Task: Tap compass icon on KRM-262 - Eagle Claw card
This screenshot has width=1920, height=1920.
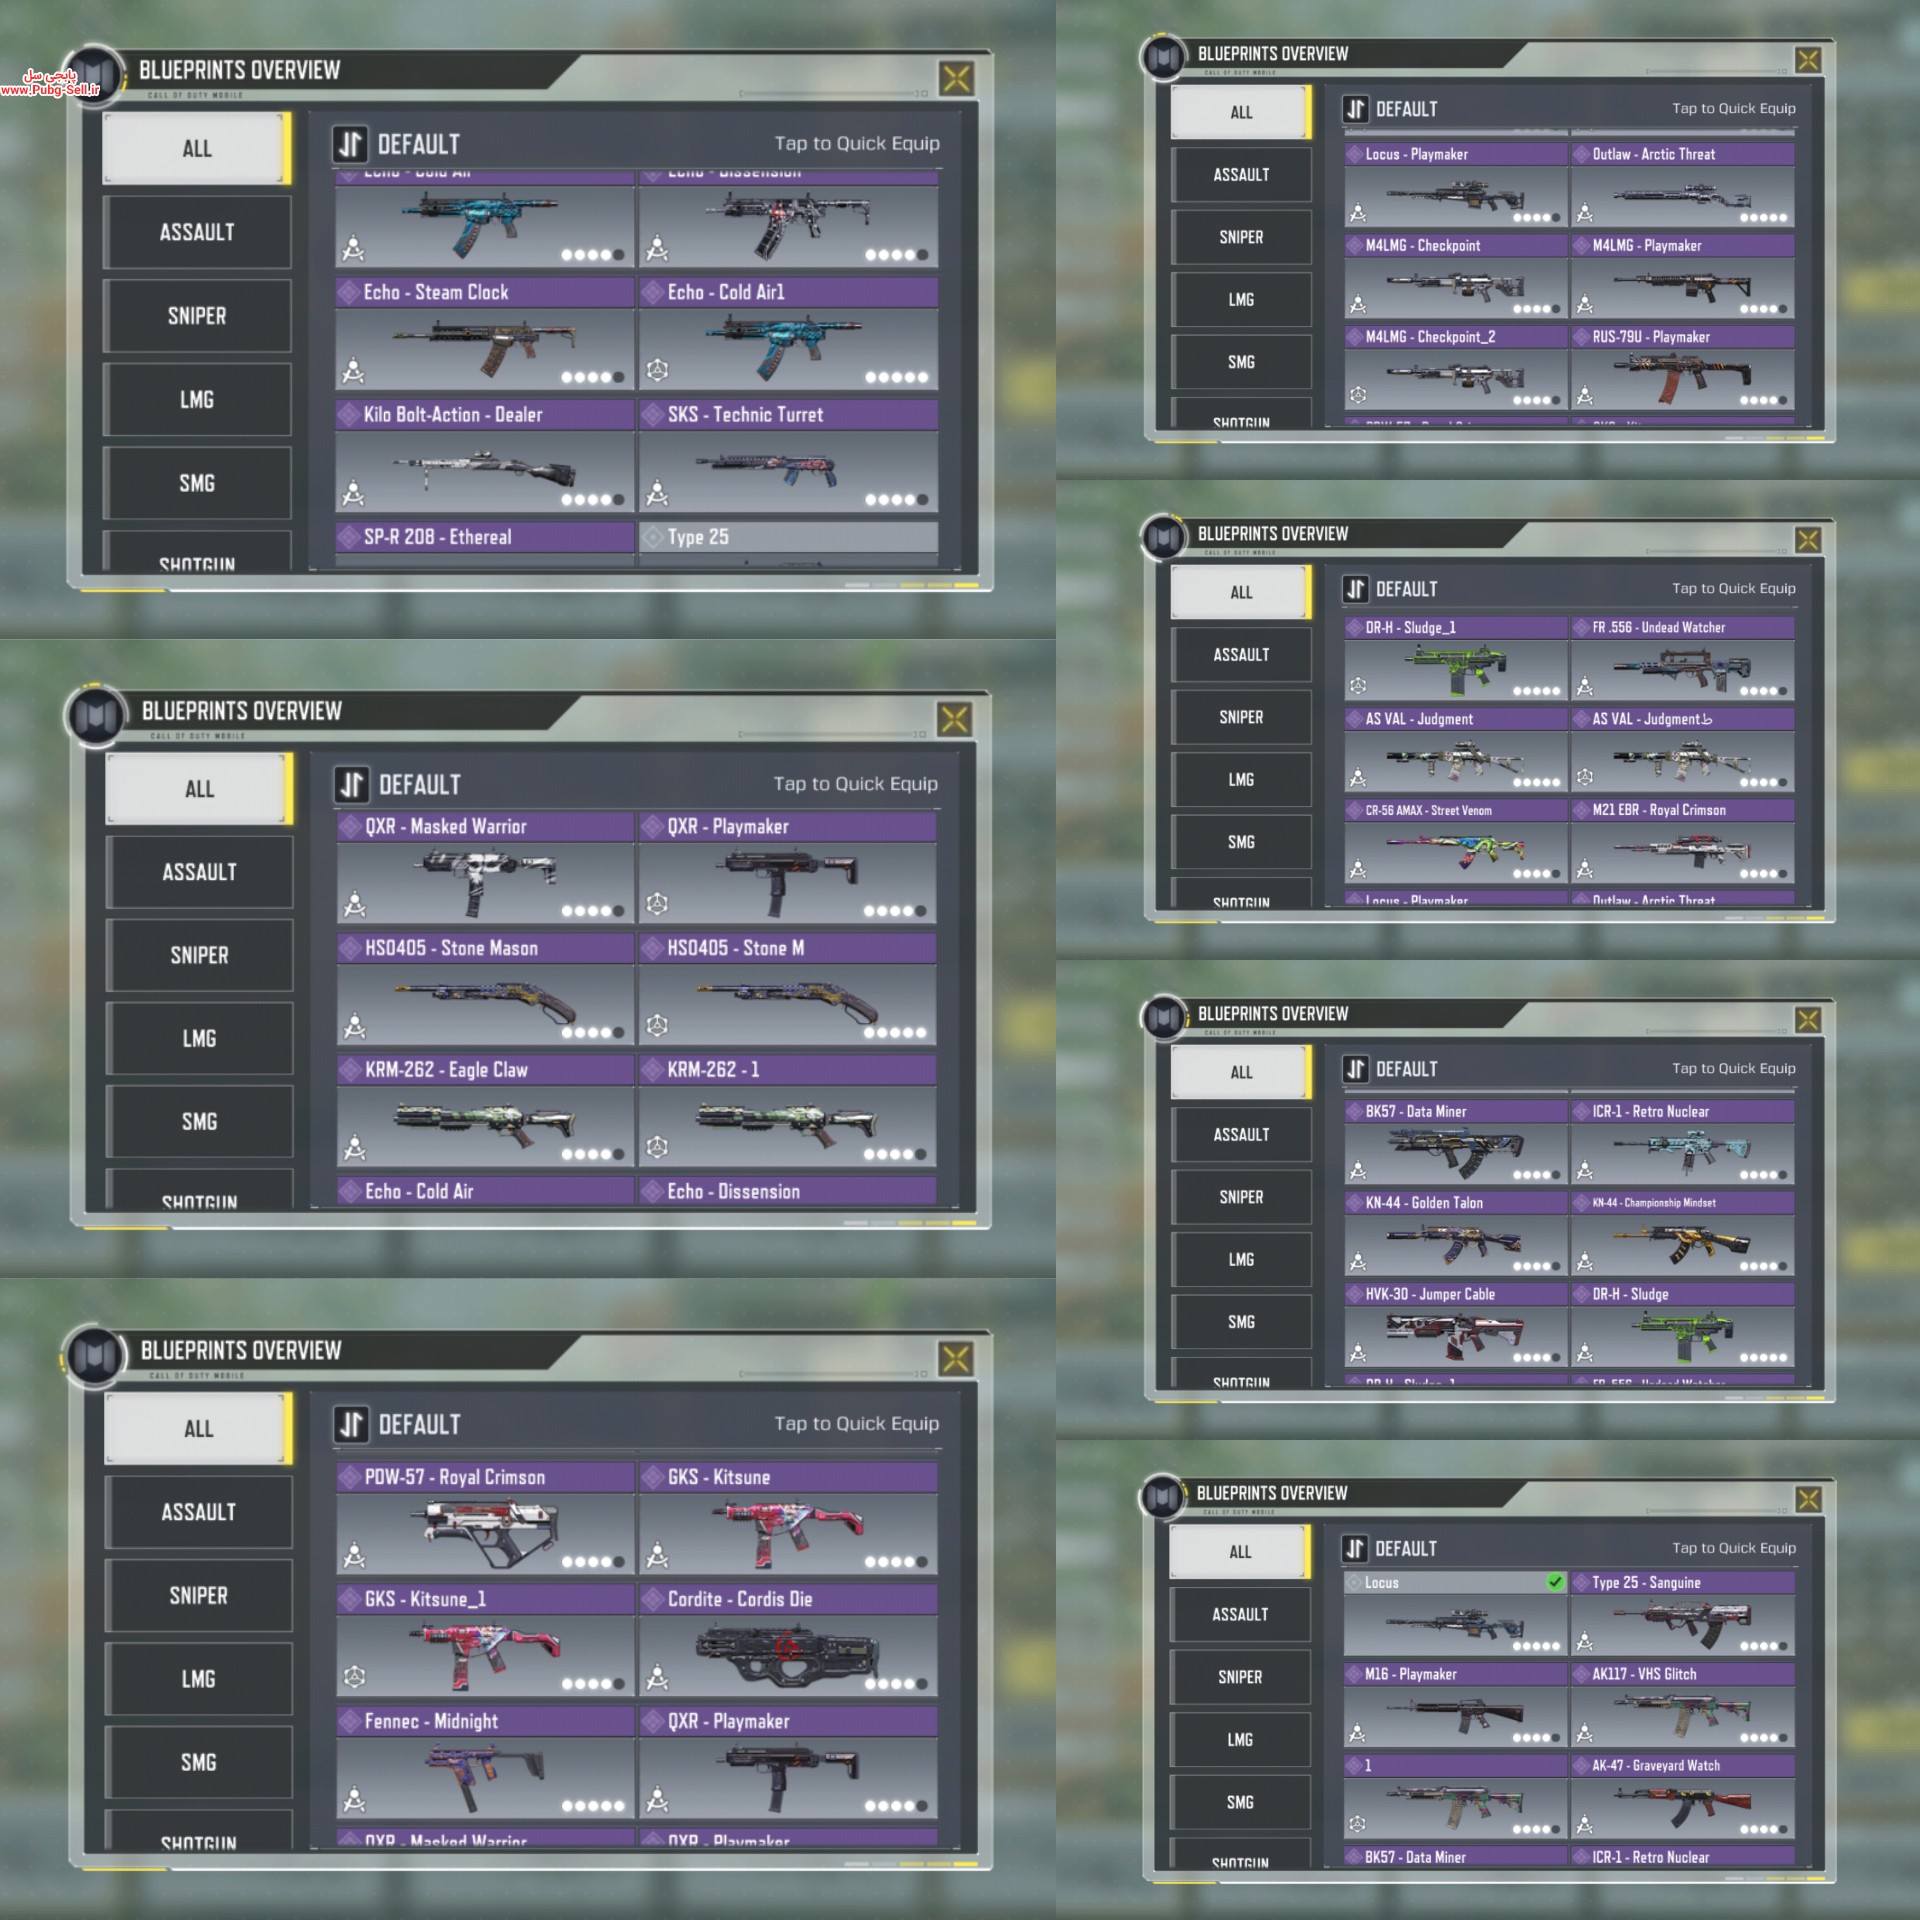Action: click(x=355, y=1148)
